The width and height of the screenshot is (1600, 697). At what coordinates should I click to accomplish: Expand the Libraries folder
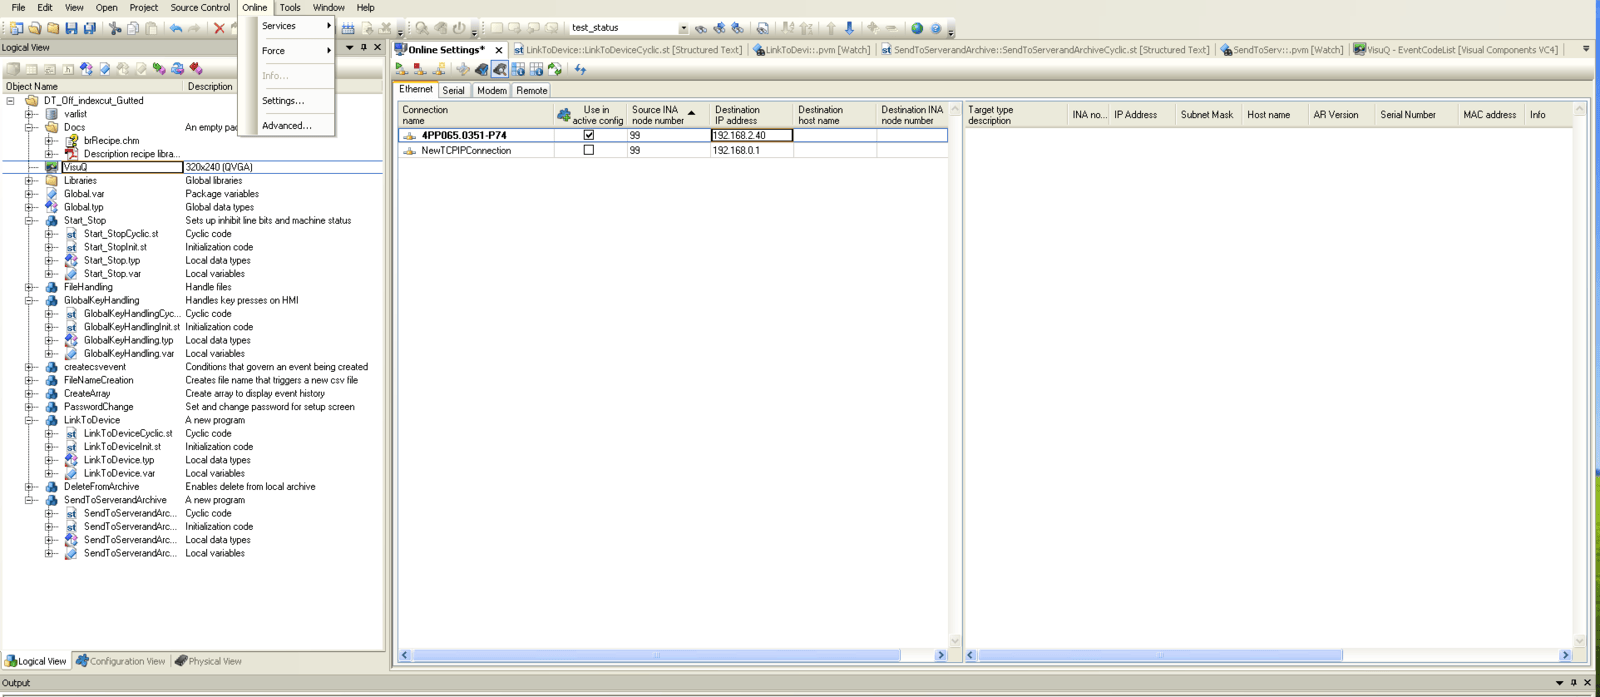pos(30,181)
